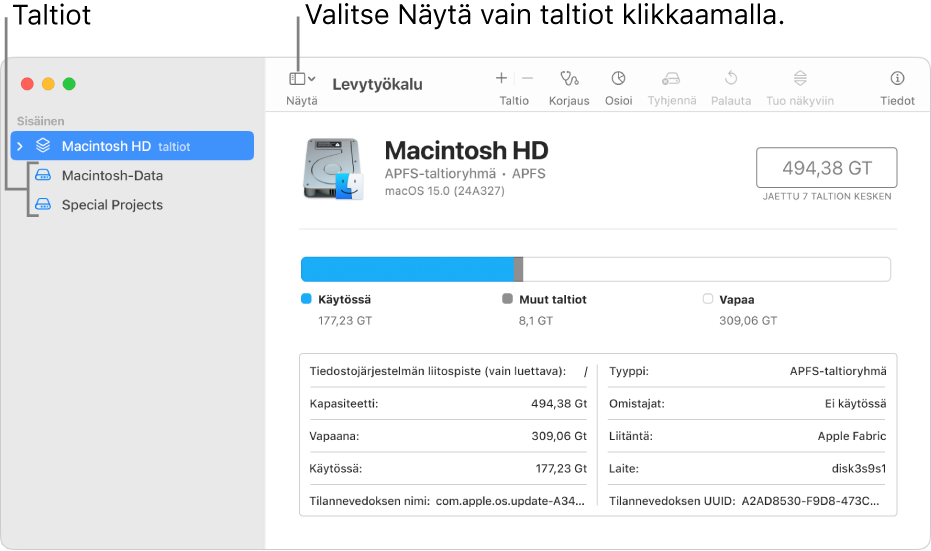Click the 309,06 GT free value
931x551 pixels.
tap(748, 321)
